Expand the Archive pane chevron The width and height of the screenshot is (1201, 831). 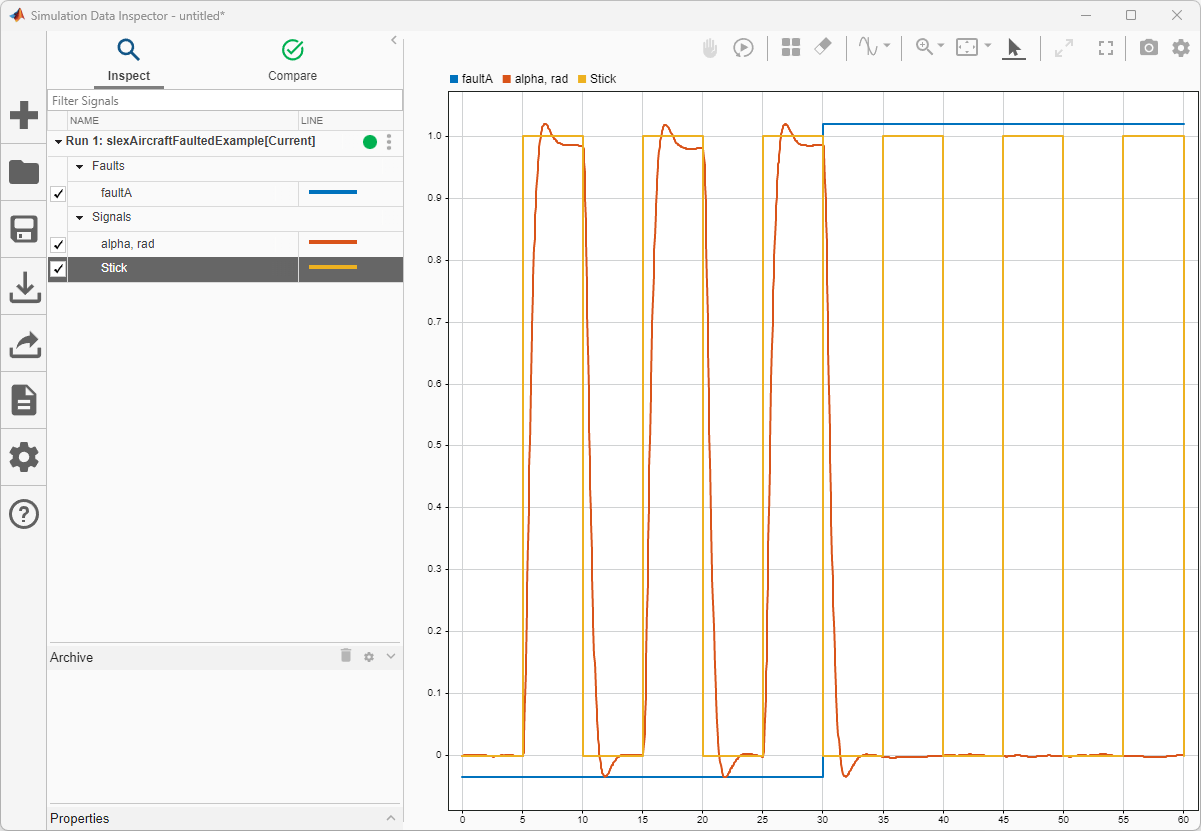pos(391,656)
